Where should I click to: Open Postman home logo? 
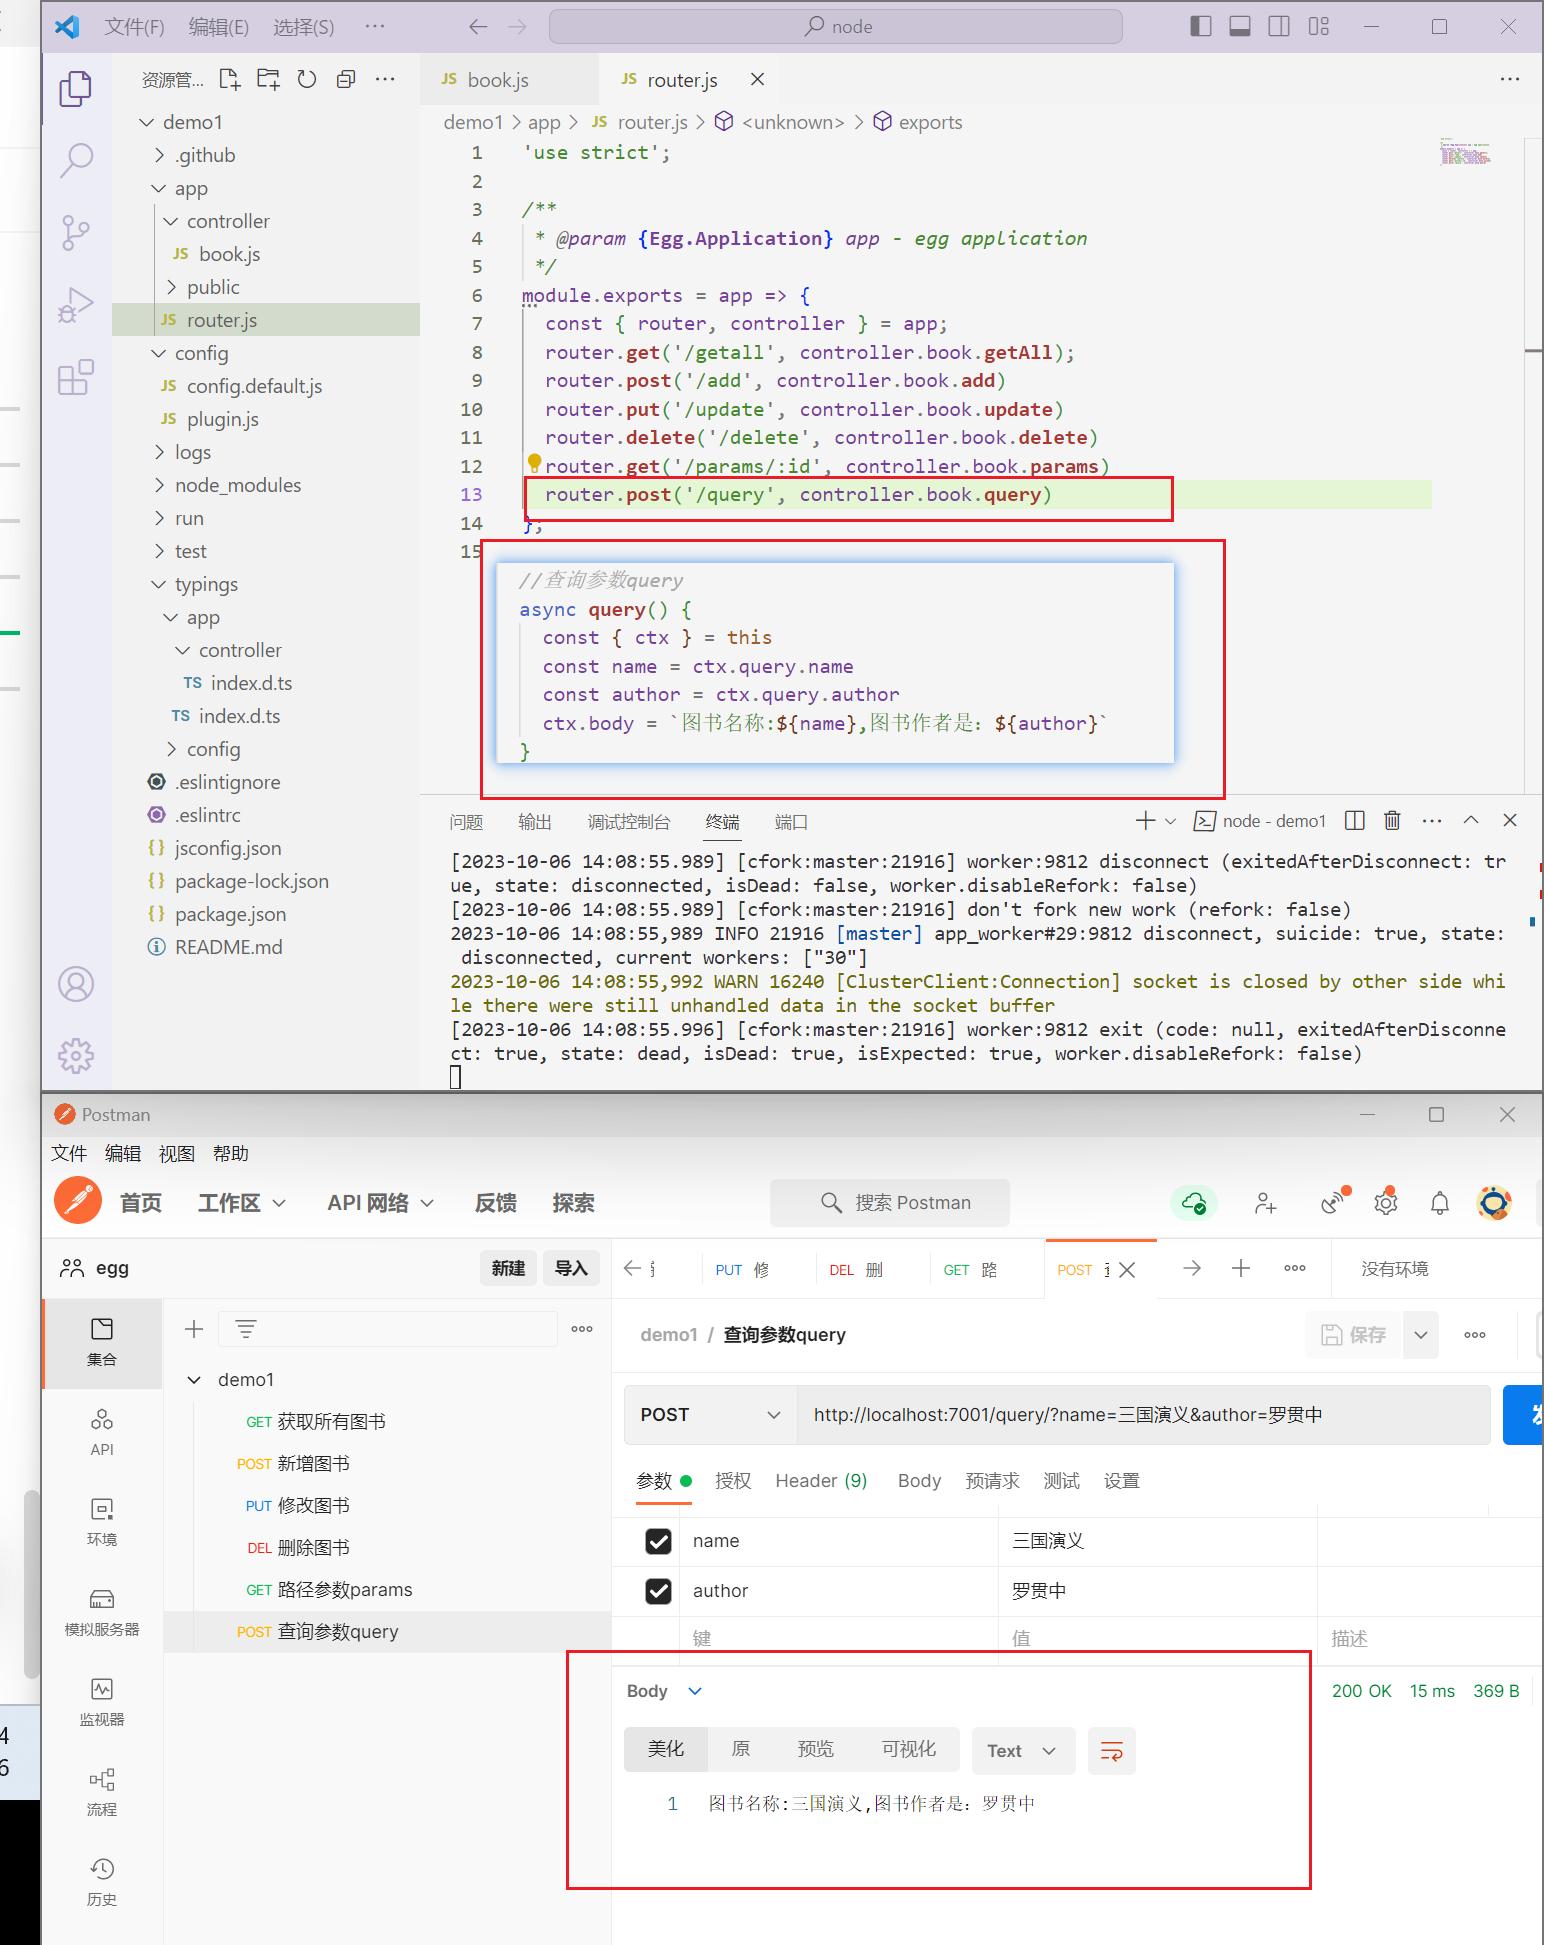point(78,1201)
